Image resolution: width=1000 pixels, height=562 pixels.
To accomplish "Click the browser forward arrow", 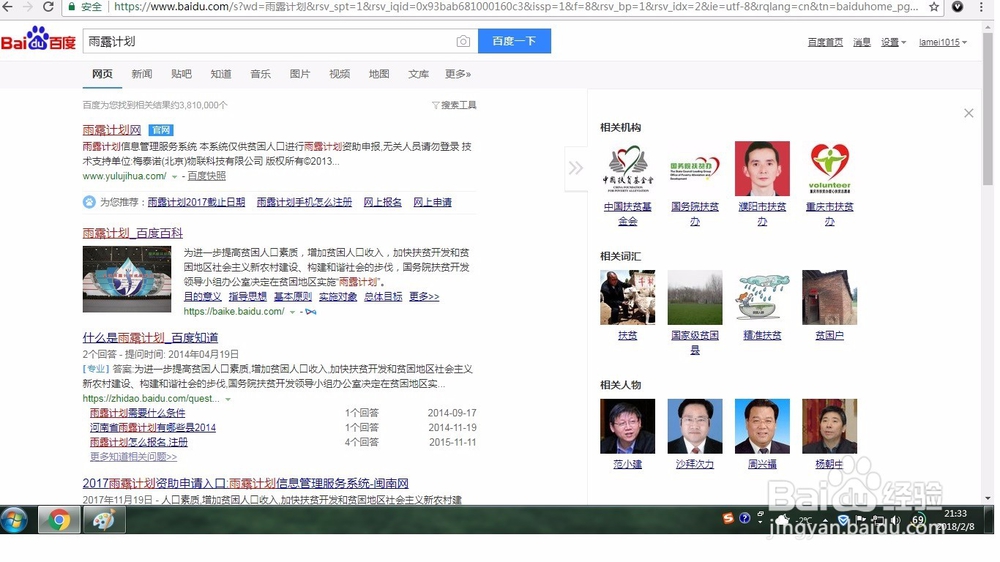I will pos(27,7).
